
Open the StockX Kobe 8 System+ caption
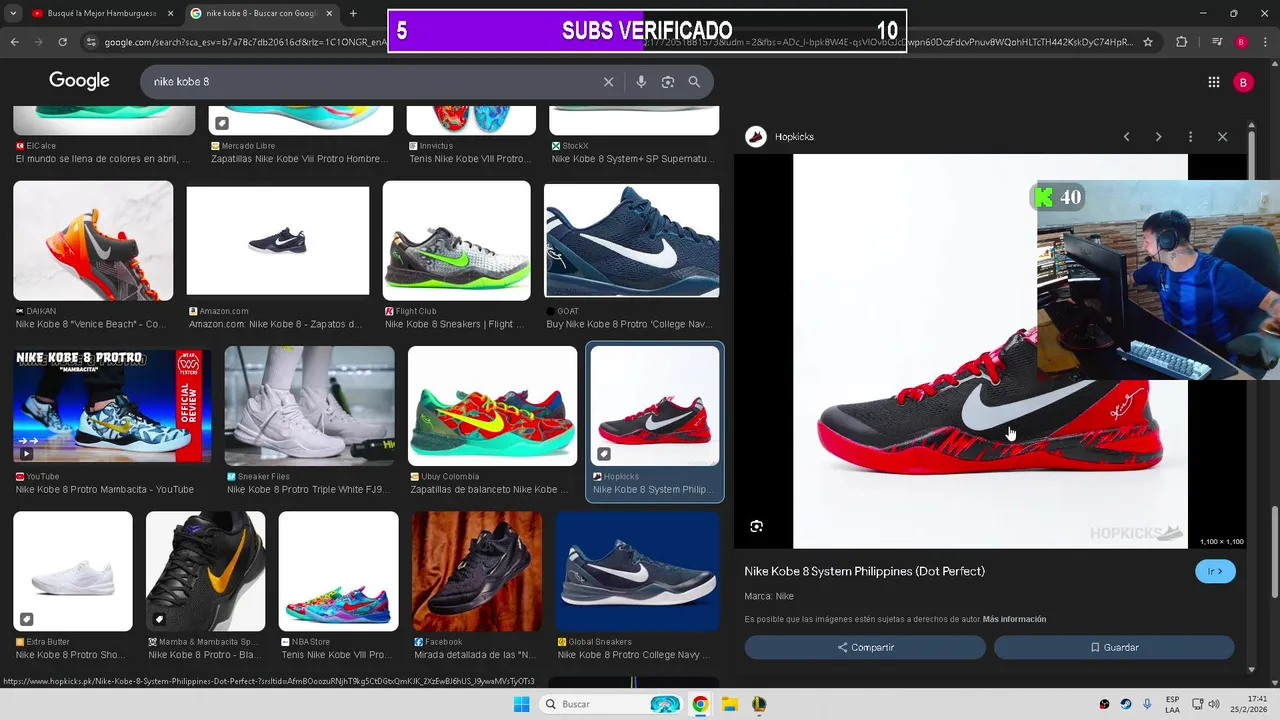633,158
